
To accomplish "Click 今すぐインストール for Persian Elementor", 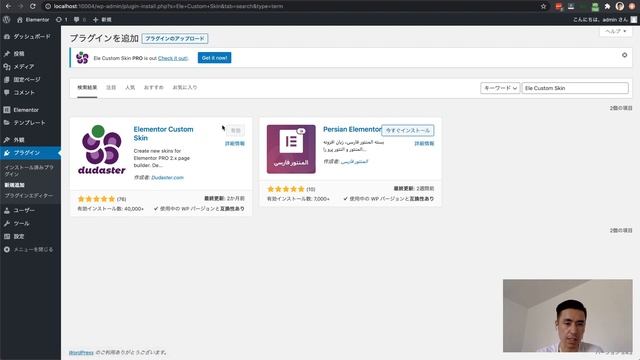I will (x=408, y=130).
